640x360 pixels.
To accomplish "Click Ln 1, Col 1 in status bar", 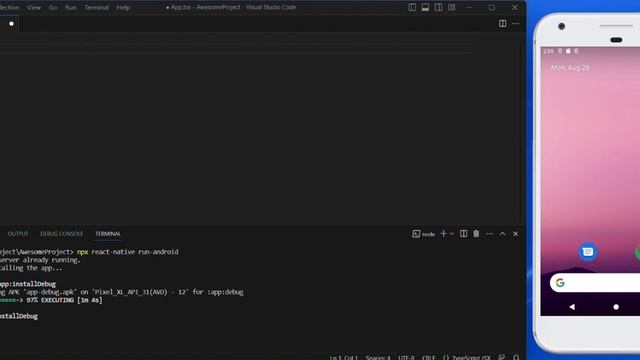I will coord(344,358).
